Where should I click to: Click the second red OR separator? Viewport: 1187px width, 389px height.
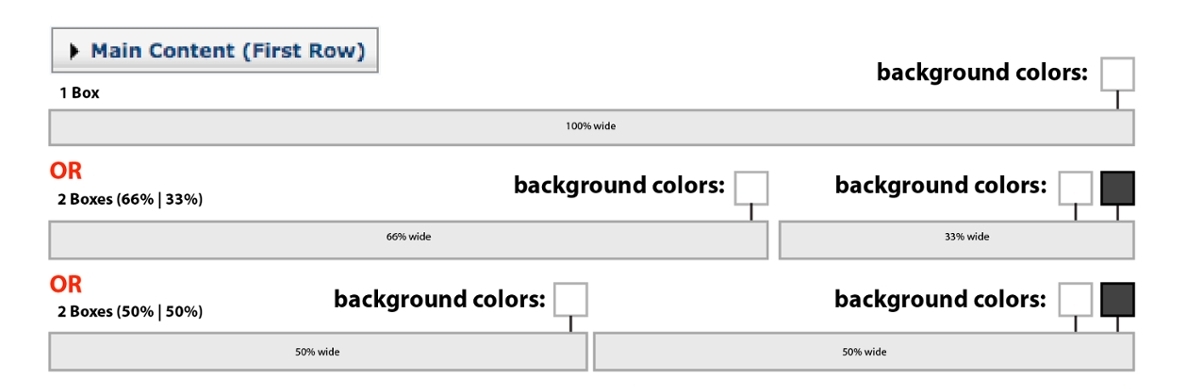[x=66, y=285]
